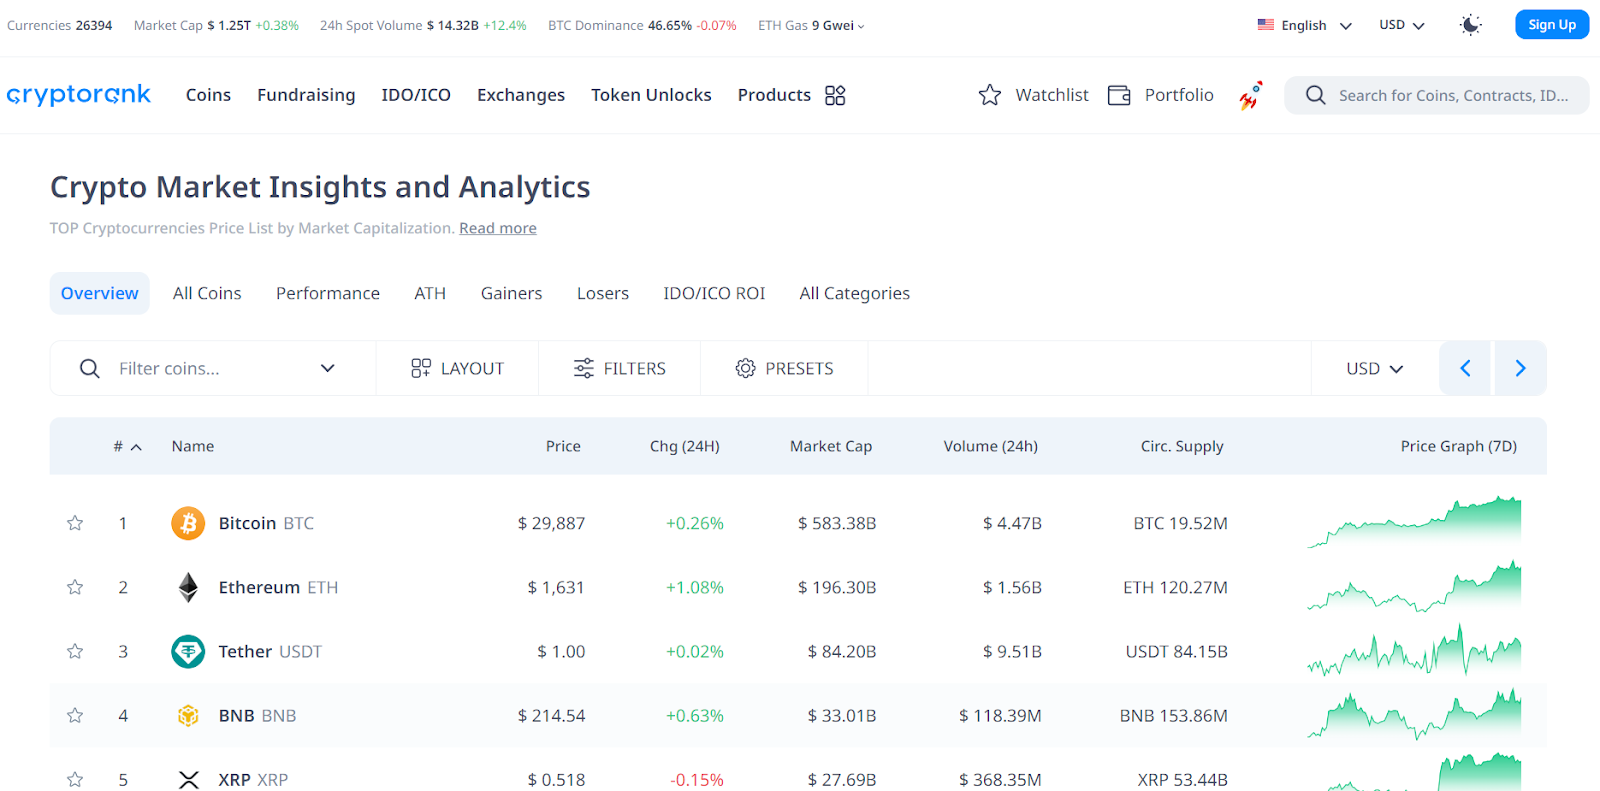Screen dimensions: 1600x791
Task: Click the XRP coin logo
Action: point(188,779)
